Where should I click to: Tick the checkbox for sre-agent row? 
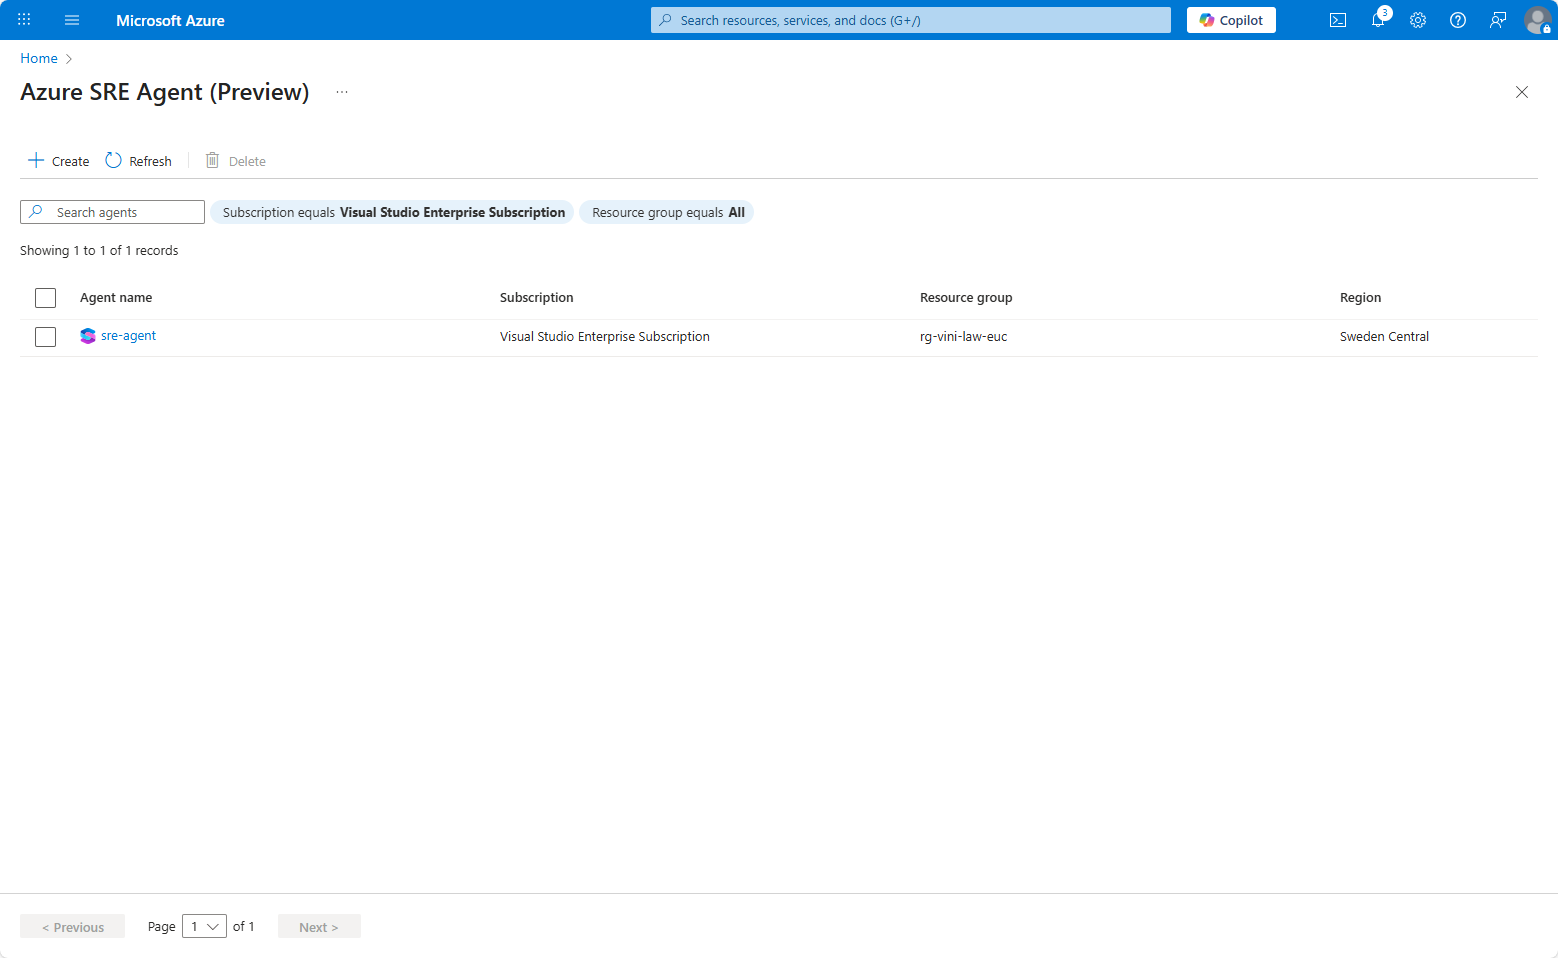coord(45,337)
